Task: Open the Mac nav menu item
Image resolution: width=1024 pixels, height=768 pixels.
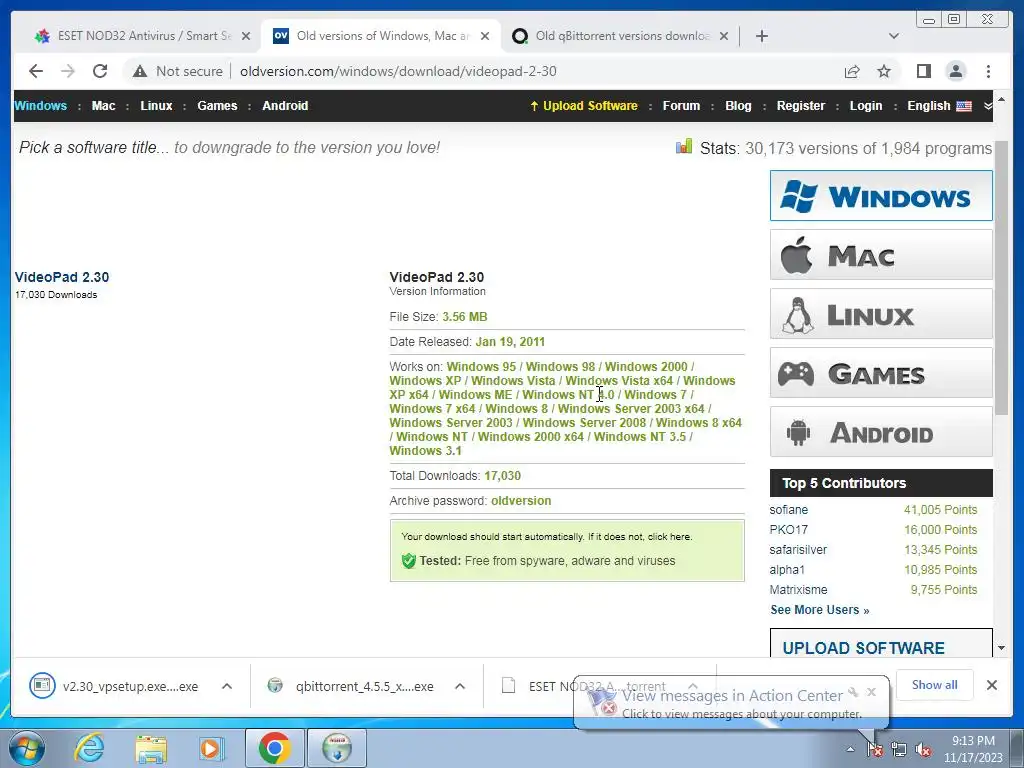Action: coord(103,106)
